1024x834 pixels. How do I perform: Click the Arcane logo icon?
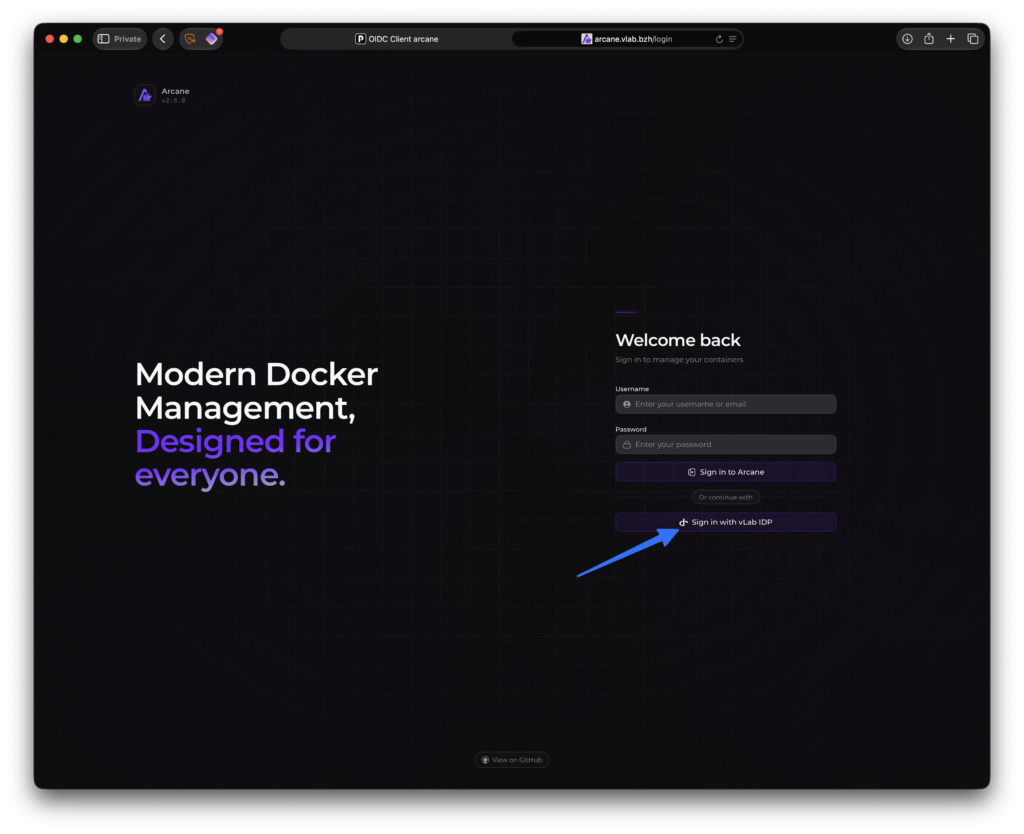(145, 95)
